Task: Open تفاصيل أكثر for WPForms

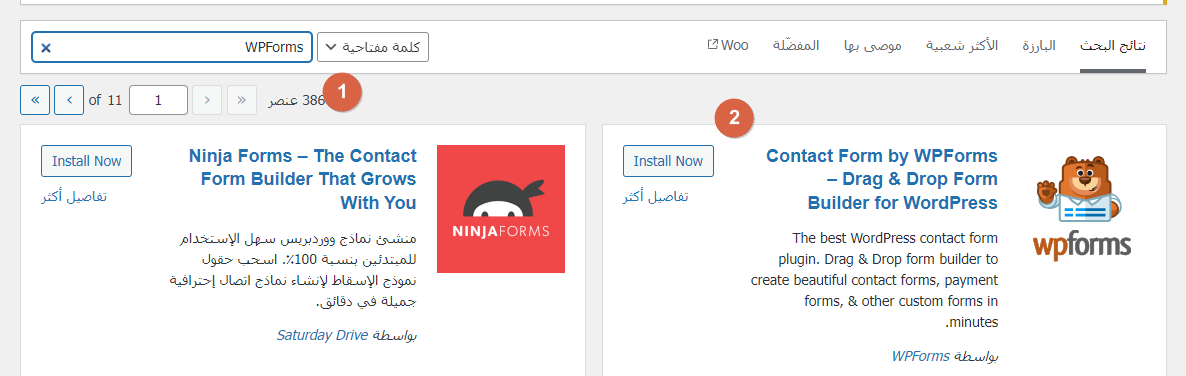Action: click(x=656, y=197)
